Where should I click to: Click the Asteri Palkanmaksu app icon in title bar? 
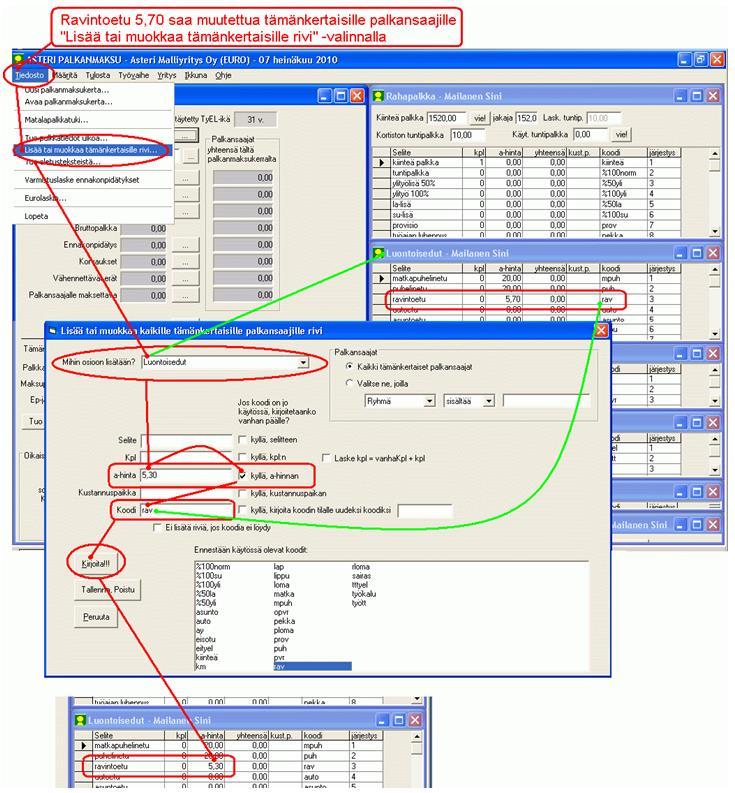(19, 59)
